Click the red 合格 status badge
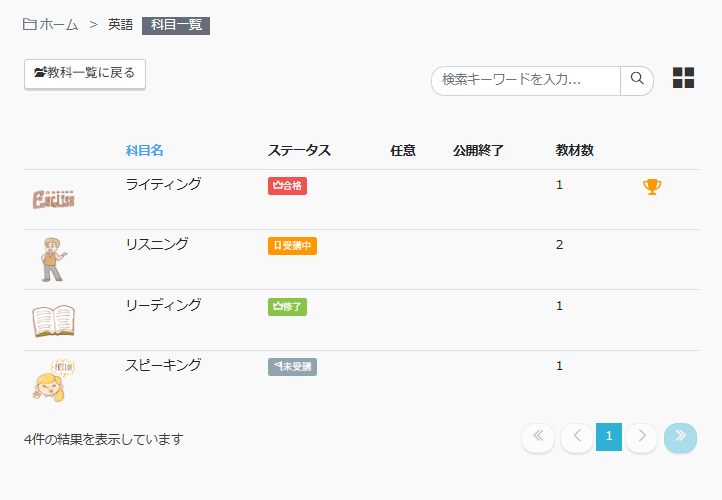This screenshot has height=500, width=722. (287, 186)
